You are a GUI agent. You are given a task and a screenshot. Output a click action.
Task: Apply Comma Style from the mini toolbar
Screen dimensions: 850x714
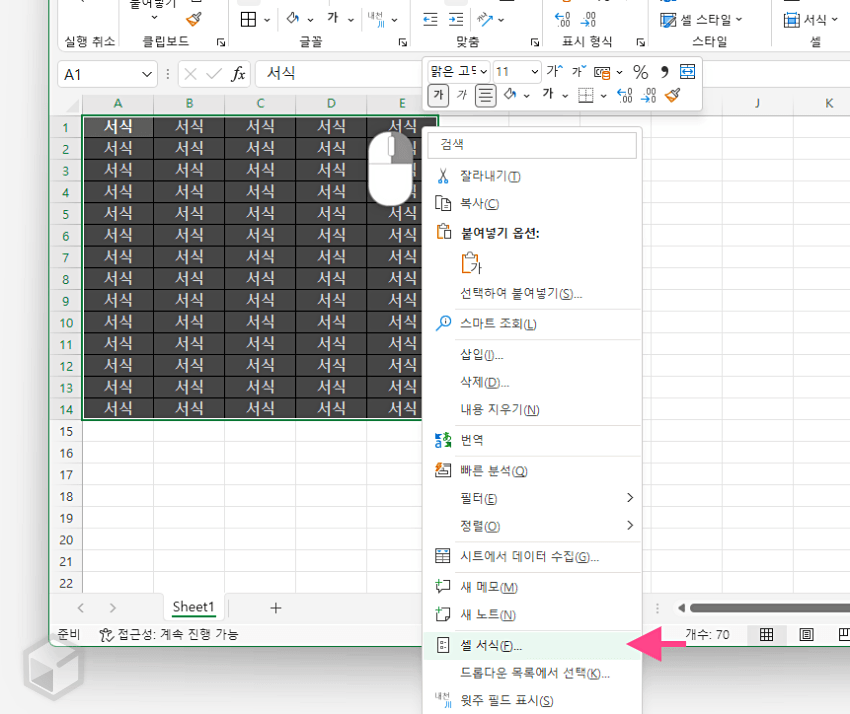tap(665, 72)
